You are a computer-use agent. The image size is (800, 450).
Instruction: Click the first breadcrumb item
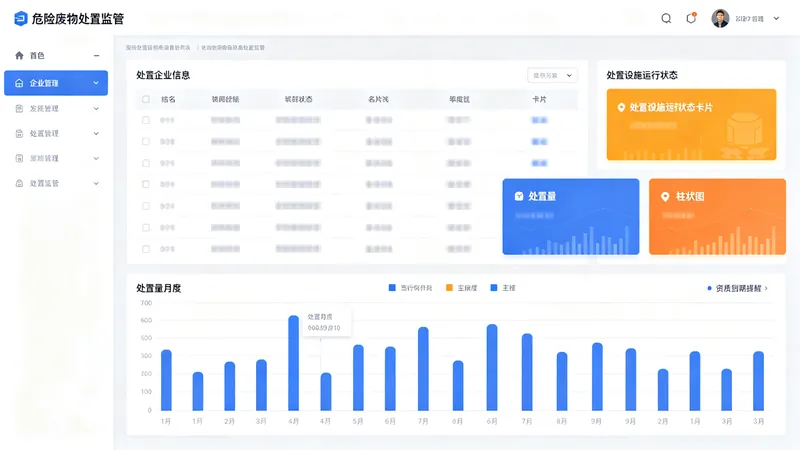[158, 47]
